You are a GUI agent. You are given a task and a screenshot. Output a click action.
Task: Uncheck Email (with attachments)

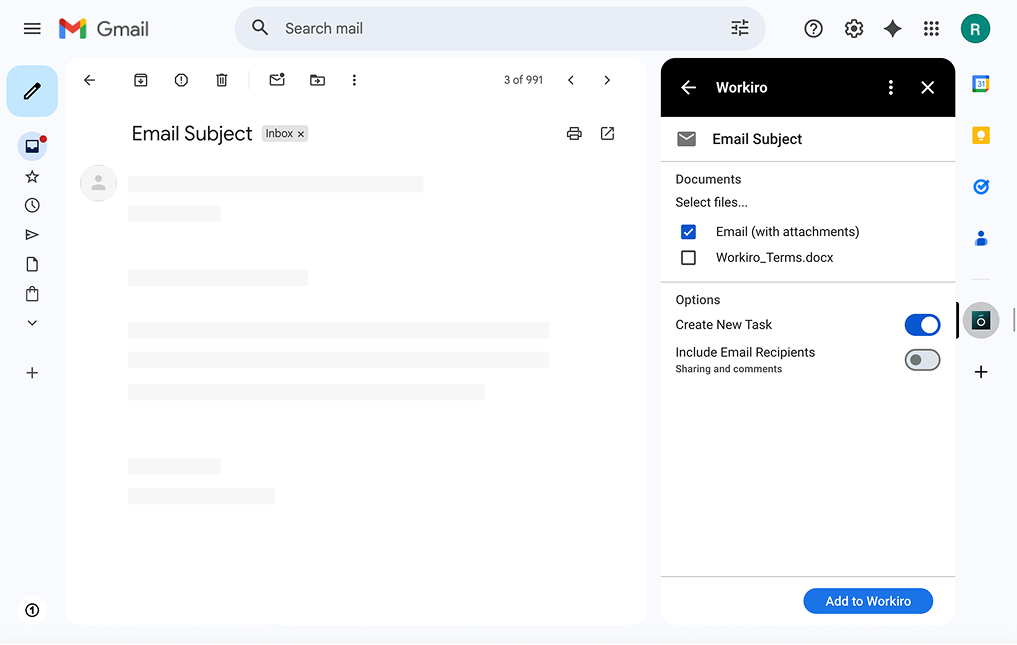click(688, 231)
